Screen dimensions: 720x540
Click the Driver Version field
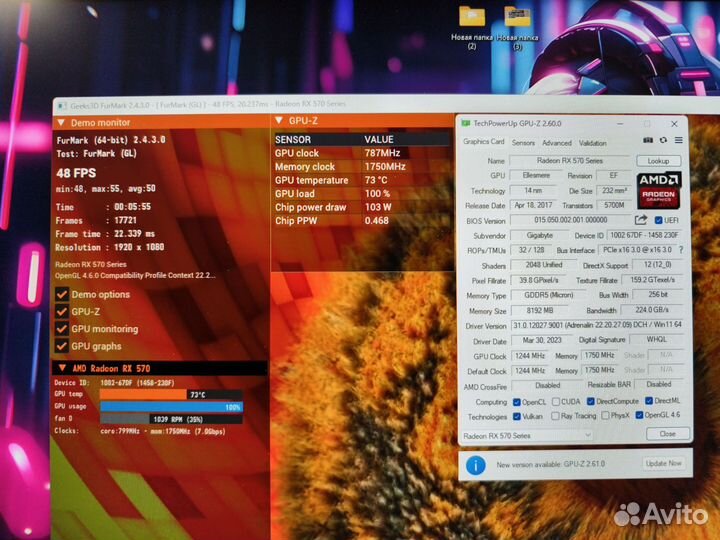click(597, 325)
